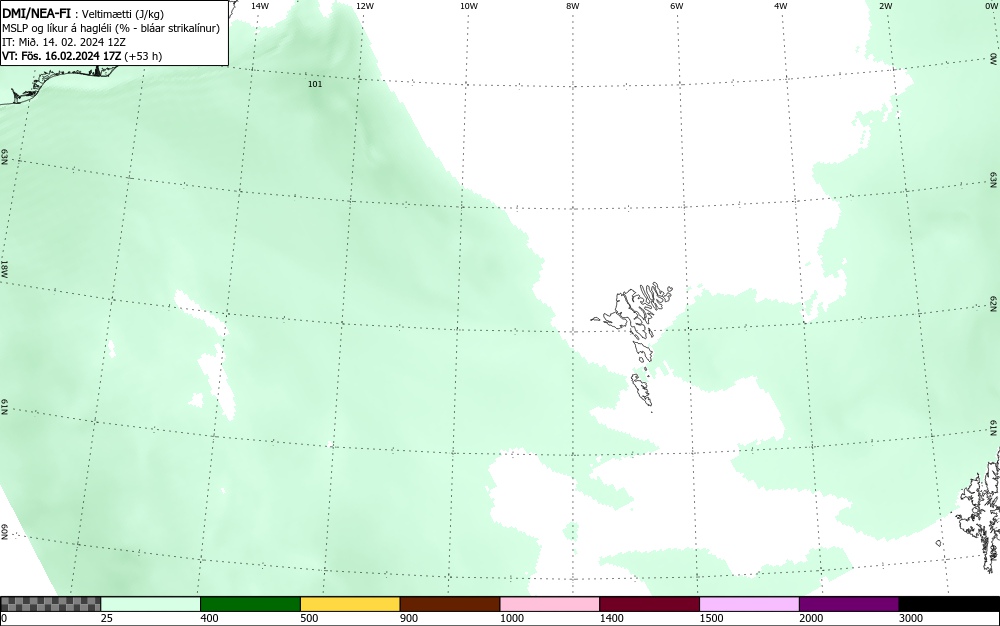Screen dimensions: 1000x626
Task: Click the legend value '1400'
Action: 612,618
